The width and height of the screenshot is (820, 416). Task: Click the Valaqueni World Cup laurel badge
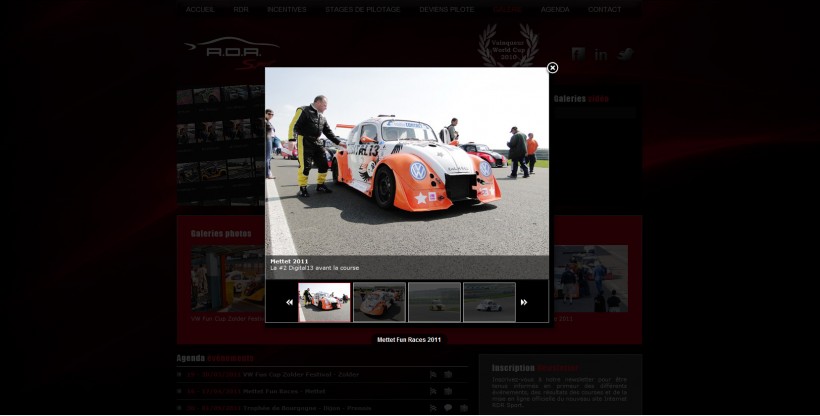coord(508,45)
